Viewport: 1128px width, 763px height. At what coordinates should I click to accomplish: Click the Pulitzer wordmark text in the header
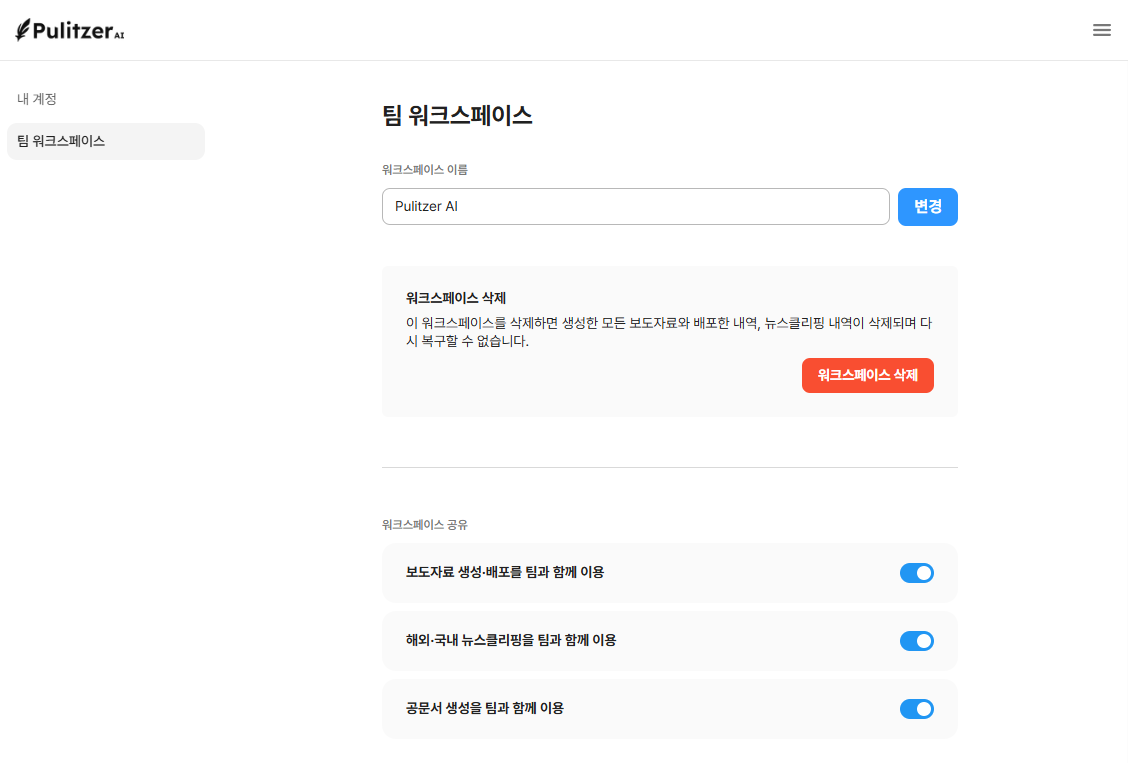coord(71,31)
